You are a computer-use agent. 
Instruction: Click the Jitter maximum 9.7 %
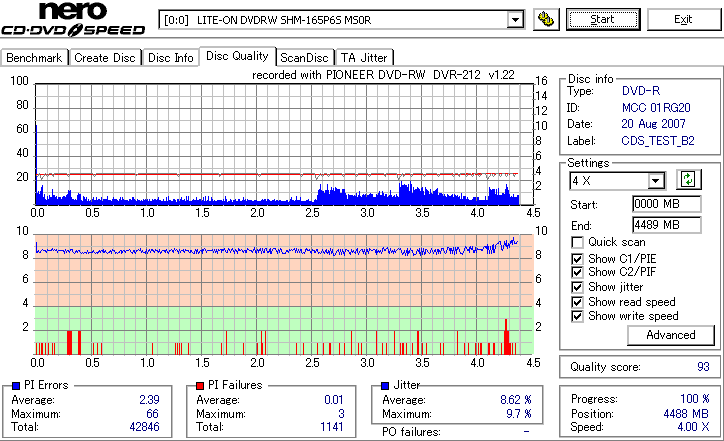(x=519, y=414)
